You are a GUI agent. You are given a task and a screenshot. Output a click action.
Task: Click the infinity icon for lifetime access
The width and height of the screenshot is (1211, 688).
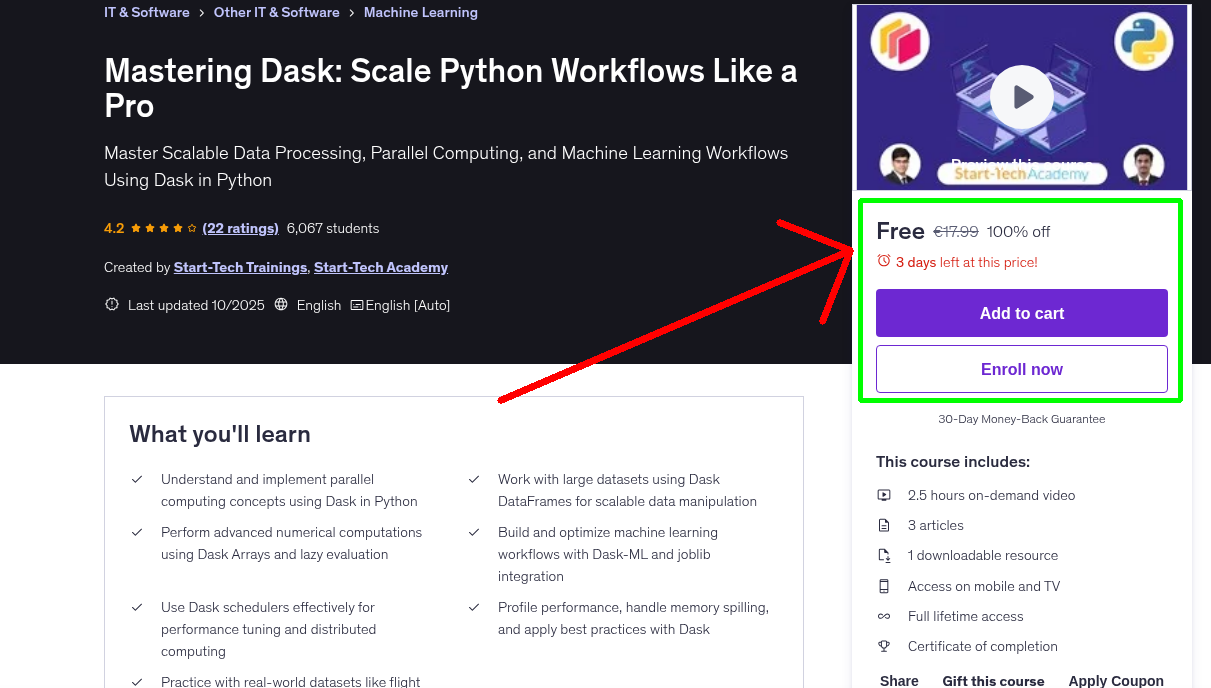point(884,616)
